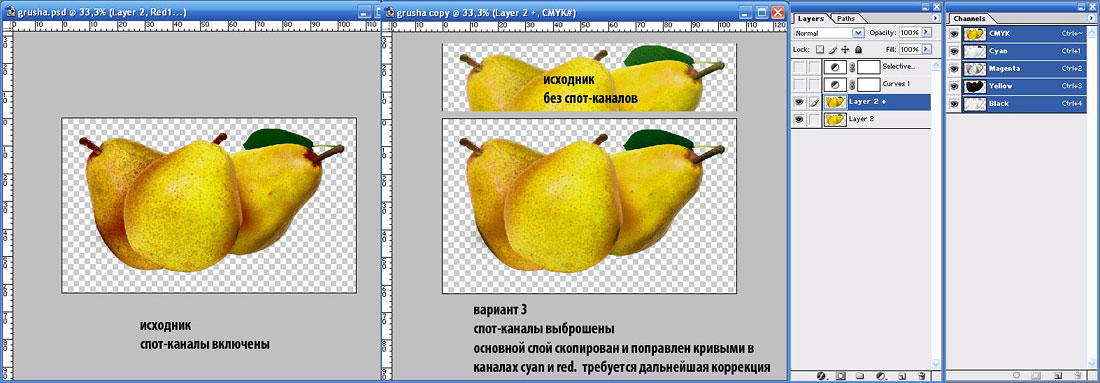The height and width of the screenshot is (383, 1100).
Task: Create a new layer group folder
Action: point(859,376)
